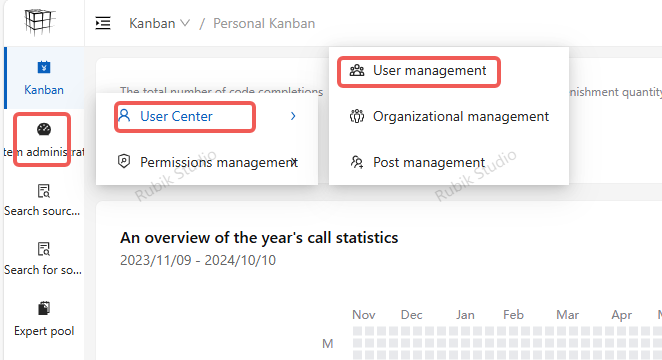Open the second Search for source icon

(44, 249)
